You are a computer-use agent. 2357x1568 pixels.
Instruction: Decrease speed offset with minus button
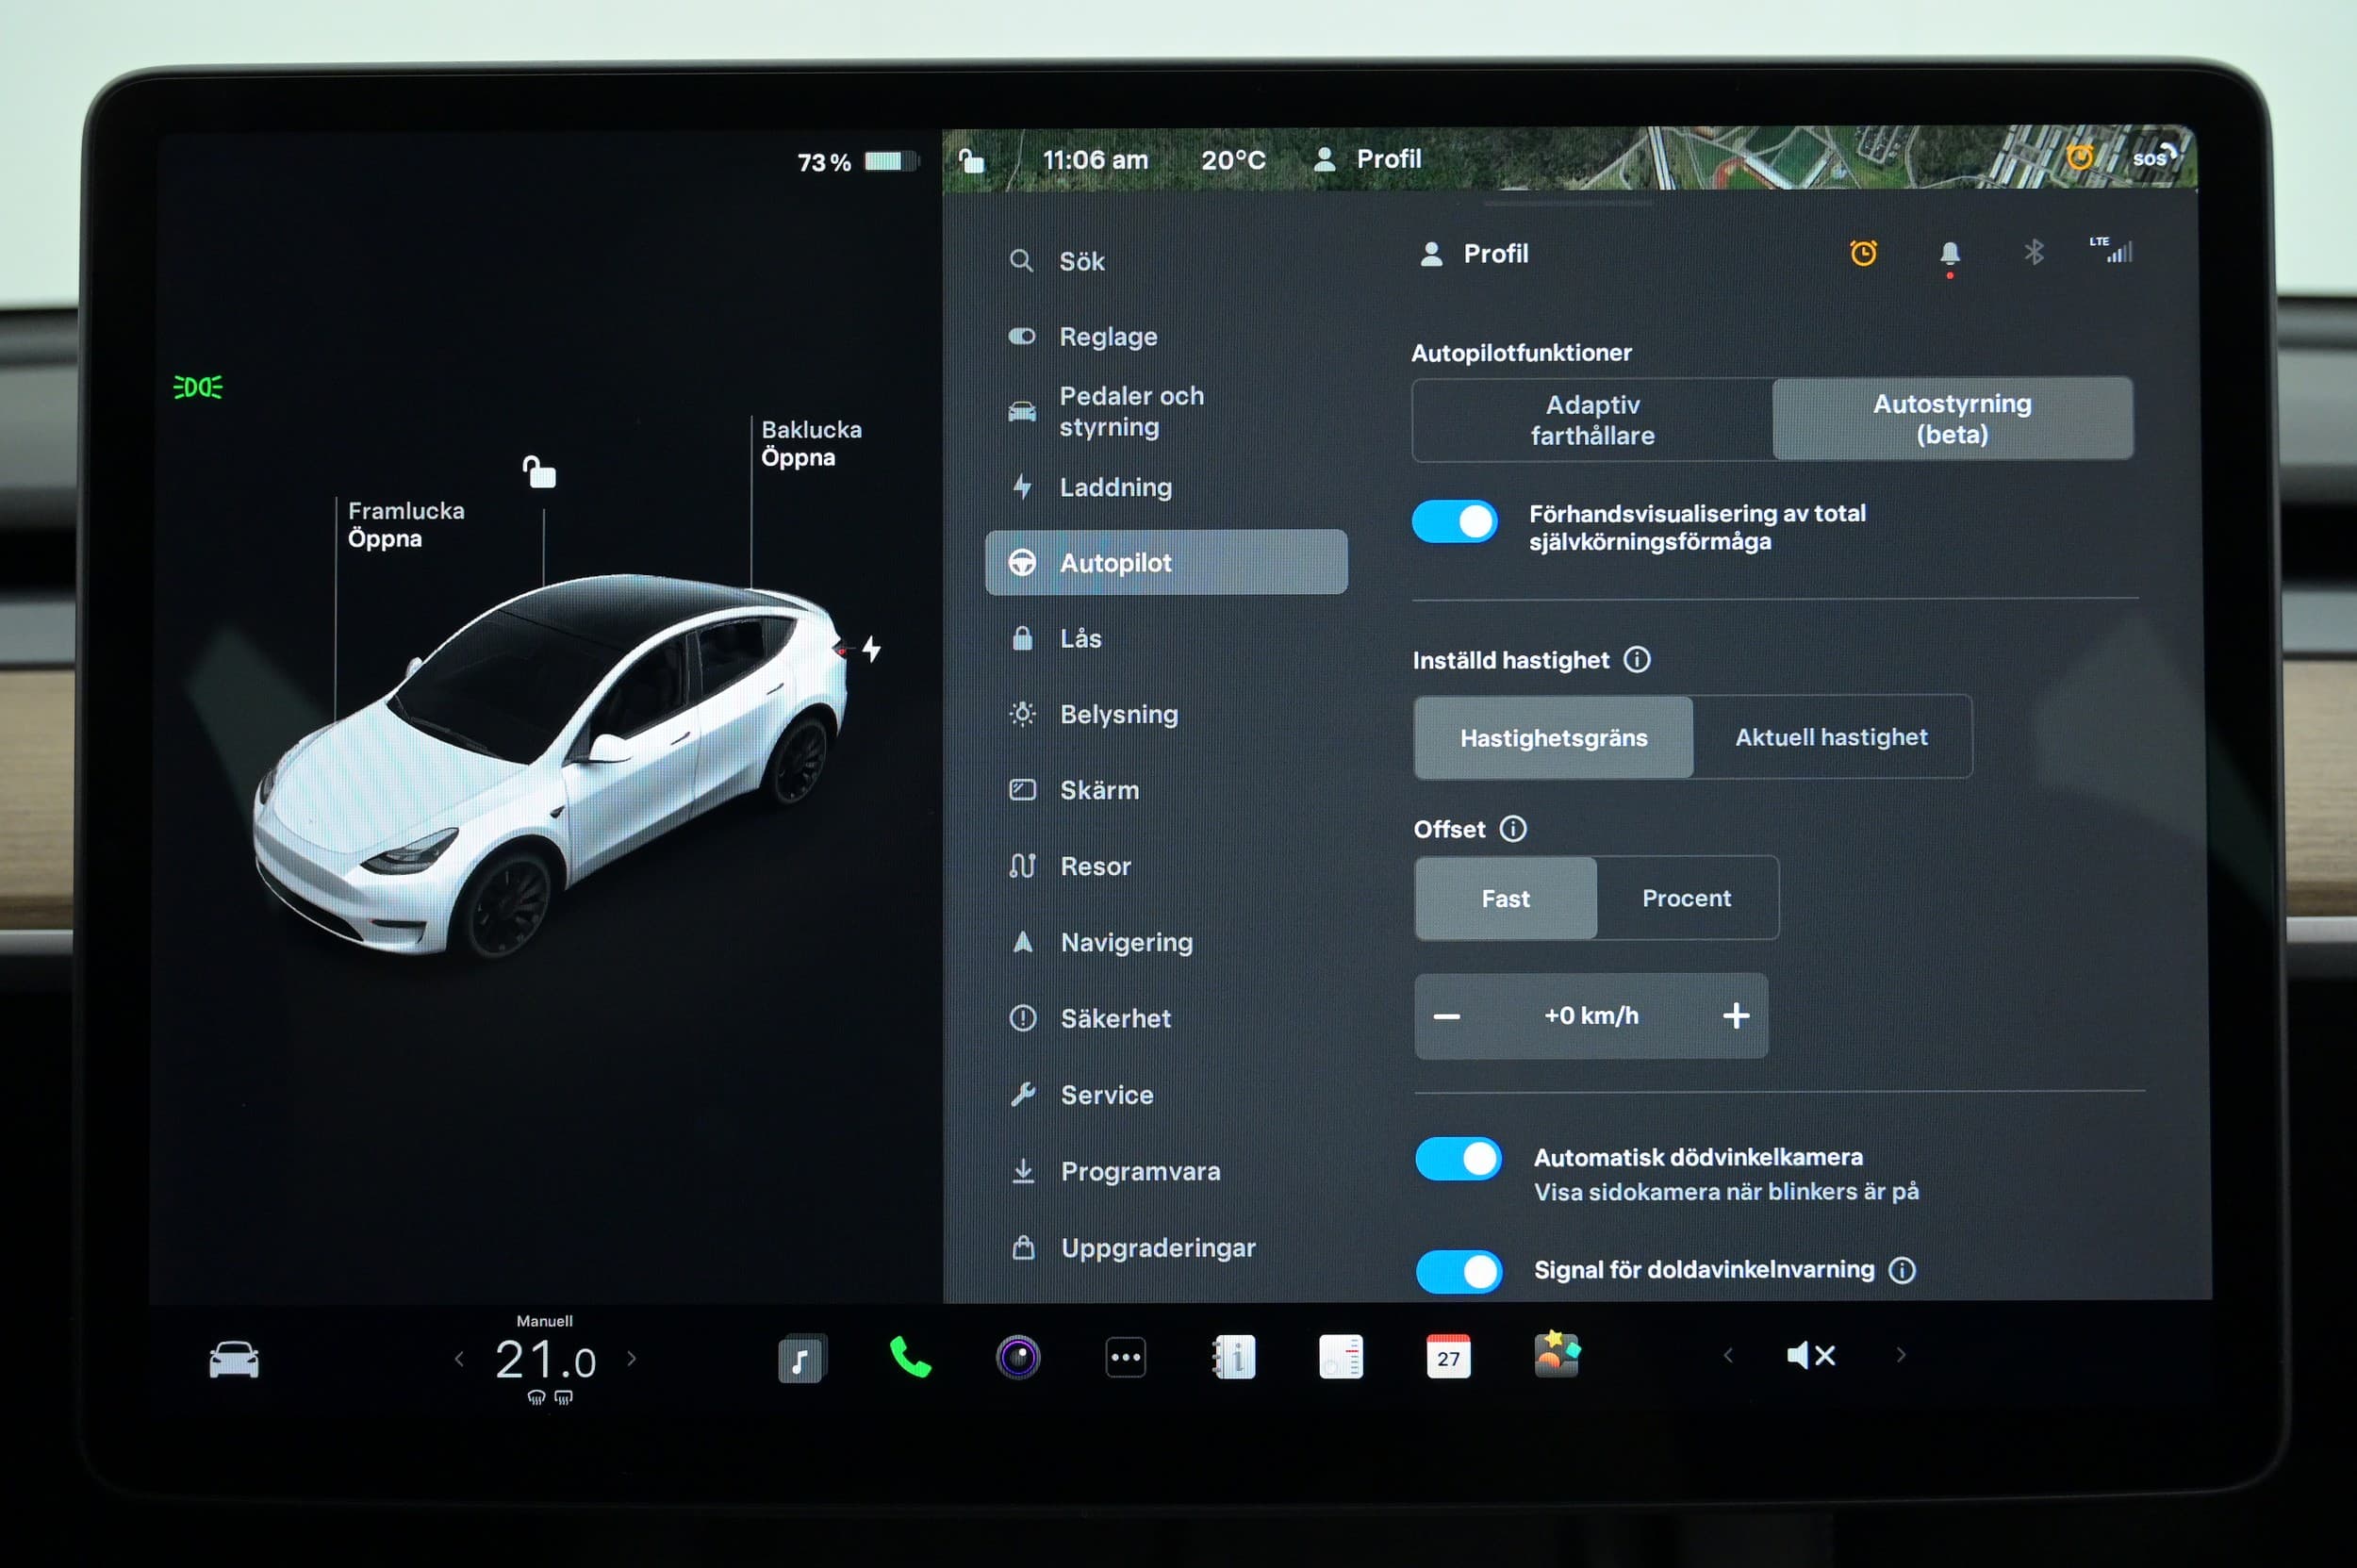tap(1446, 1017)
